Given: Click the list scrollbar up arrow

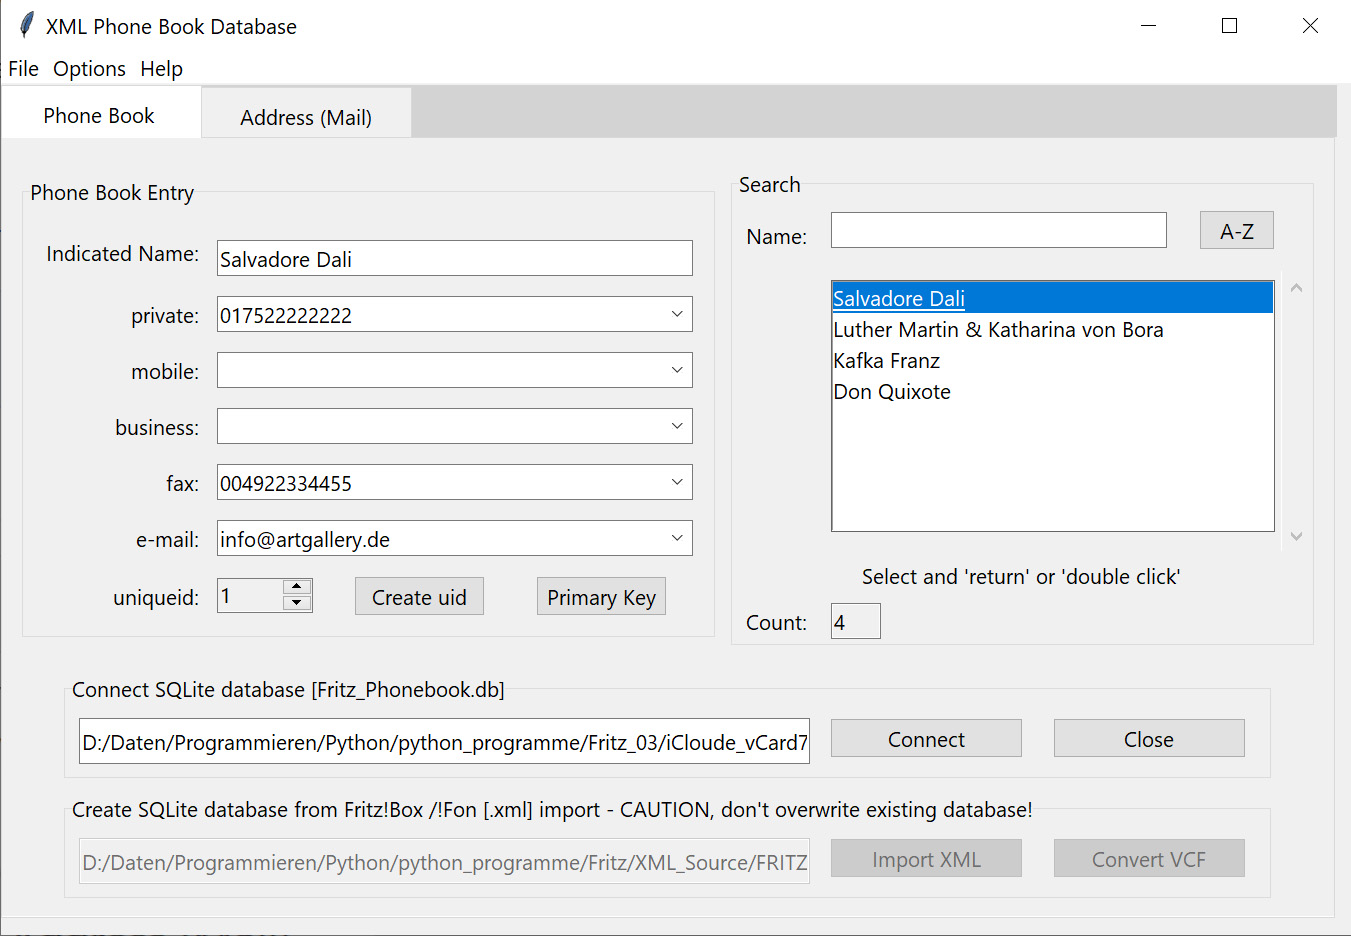Looking at the screenshot, I should pos(1296,288).
